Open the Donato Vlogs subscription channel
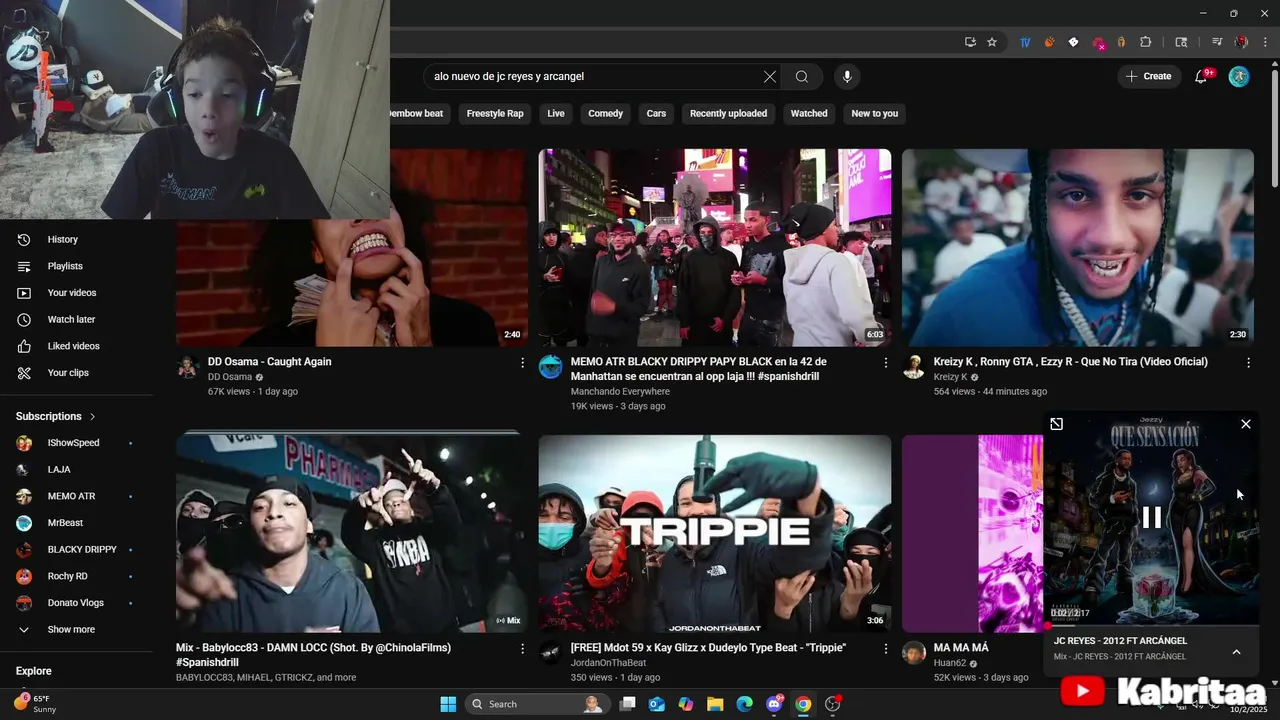The height and width of the screenshot is (720, 1280). 76,603
